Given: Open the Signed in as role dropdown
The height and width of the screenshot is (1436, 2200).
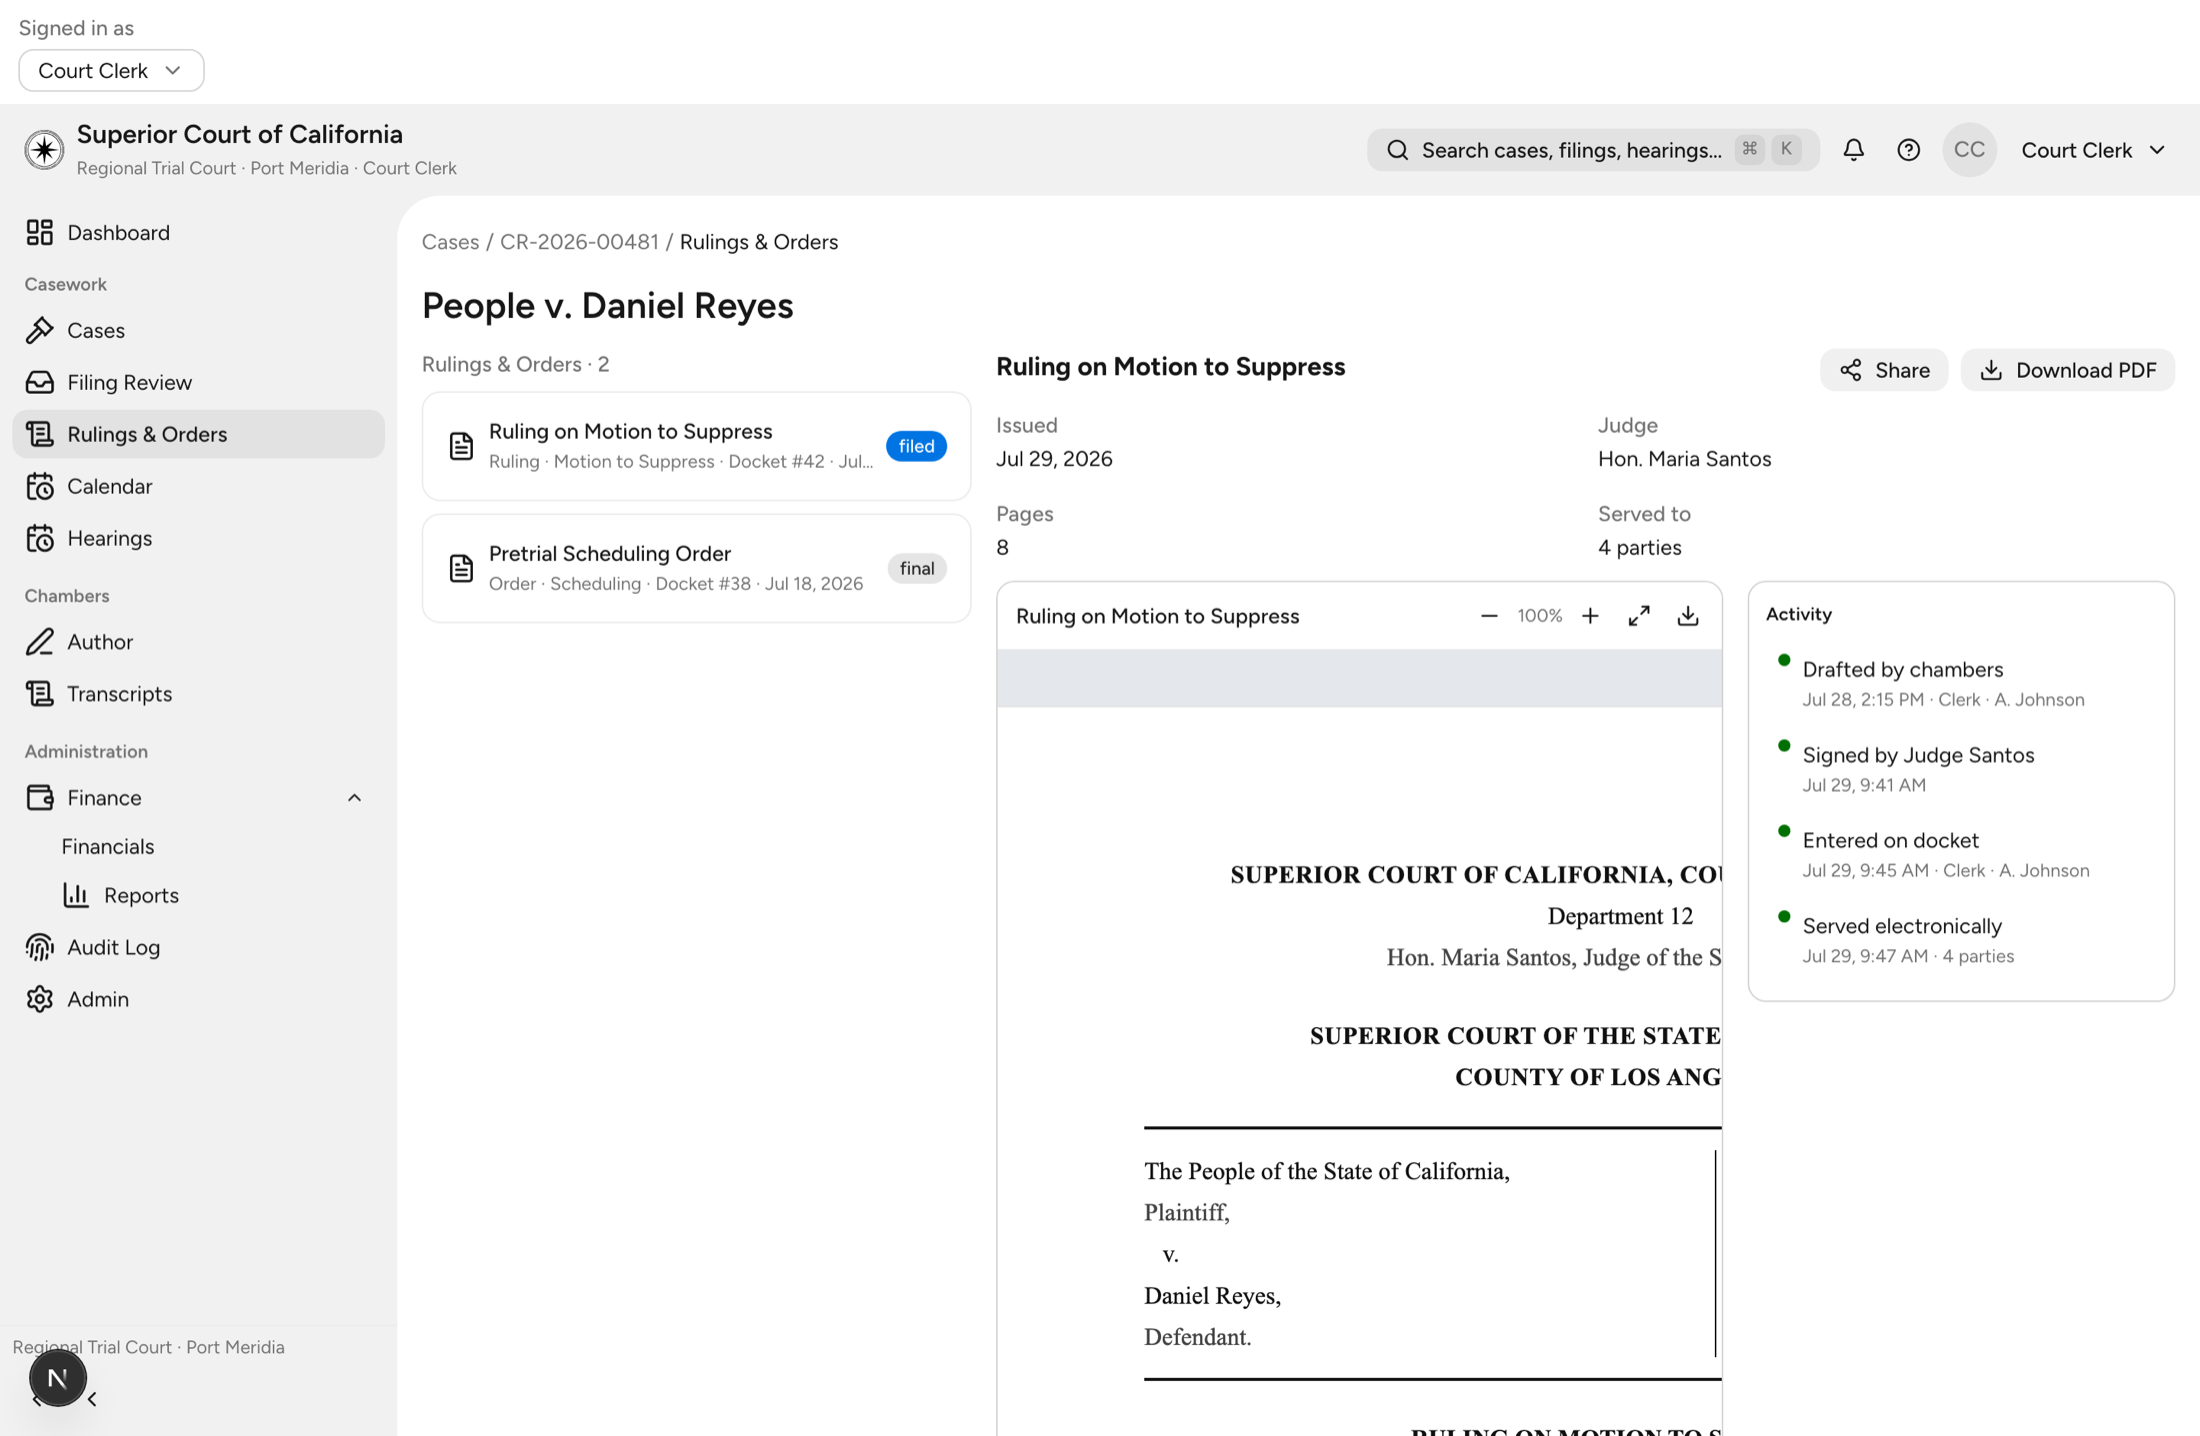Looking at the screenshot, I should coord(111,71).
